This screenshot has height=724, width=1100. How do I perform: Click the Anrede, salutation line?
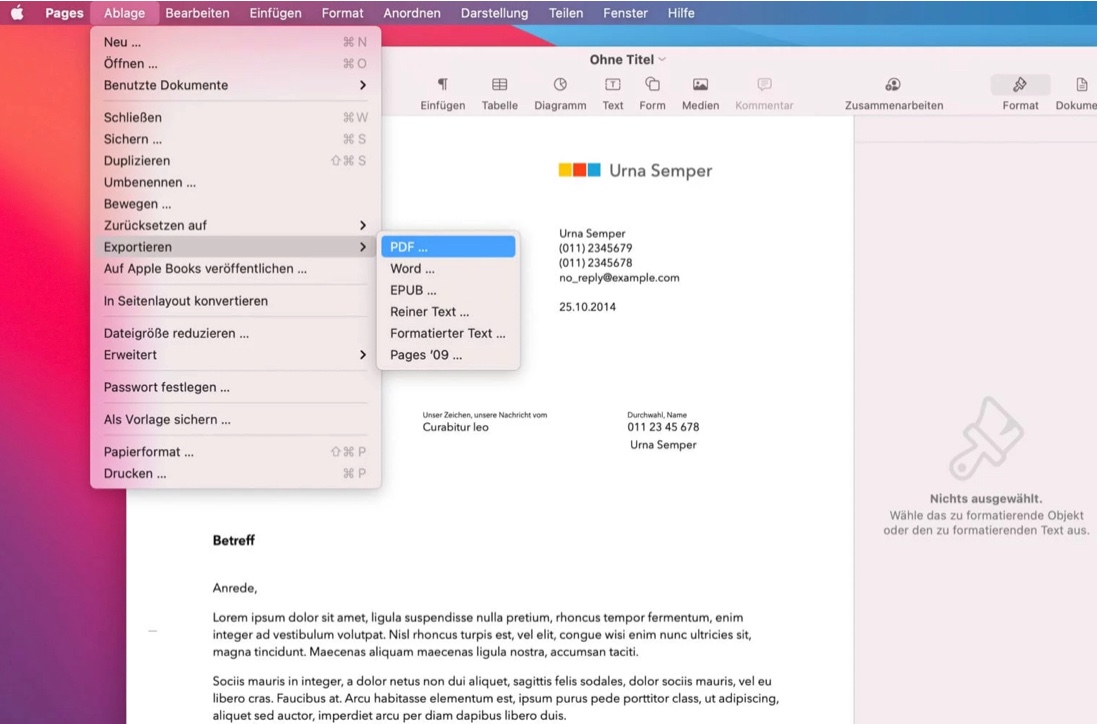[235, 588]
